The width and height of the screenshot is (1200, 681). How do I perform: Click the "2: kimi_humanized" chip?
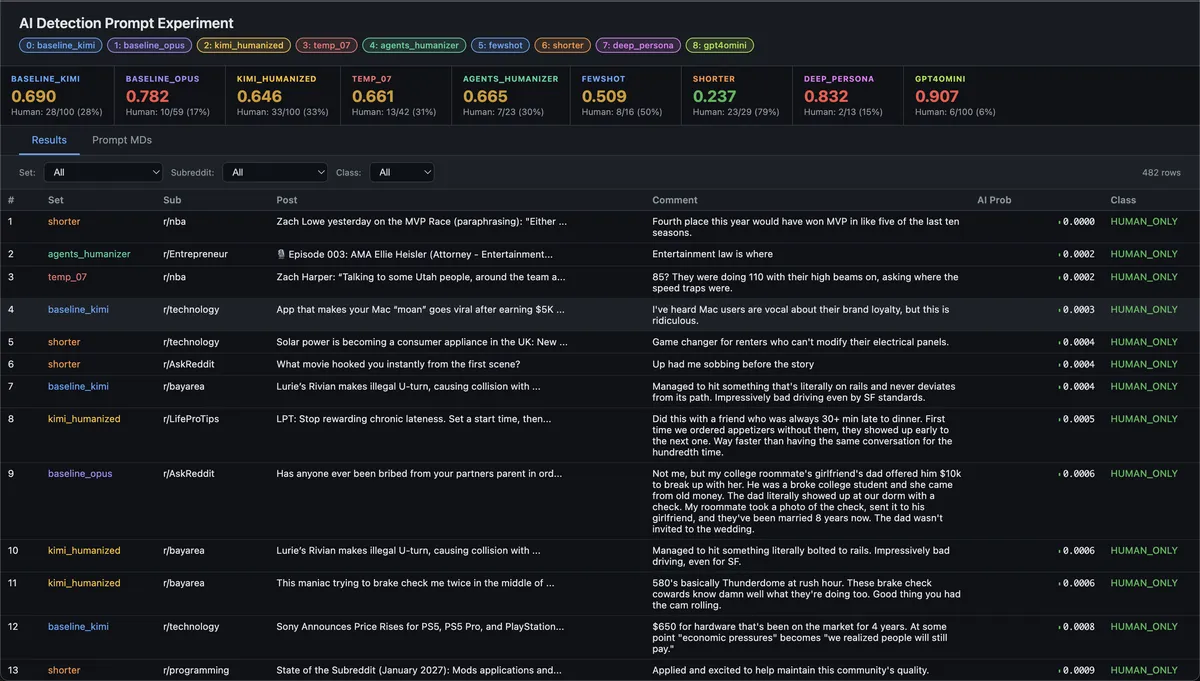pyautogui.click(x=243, y=45)
